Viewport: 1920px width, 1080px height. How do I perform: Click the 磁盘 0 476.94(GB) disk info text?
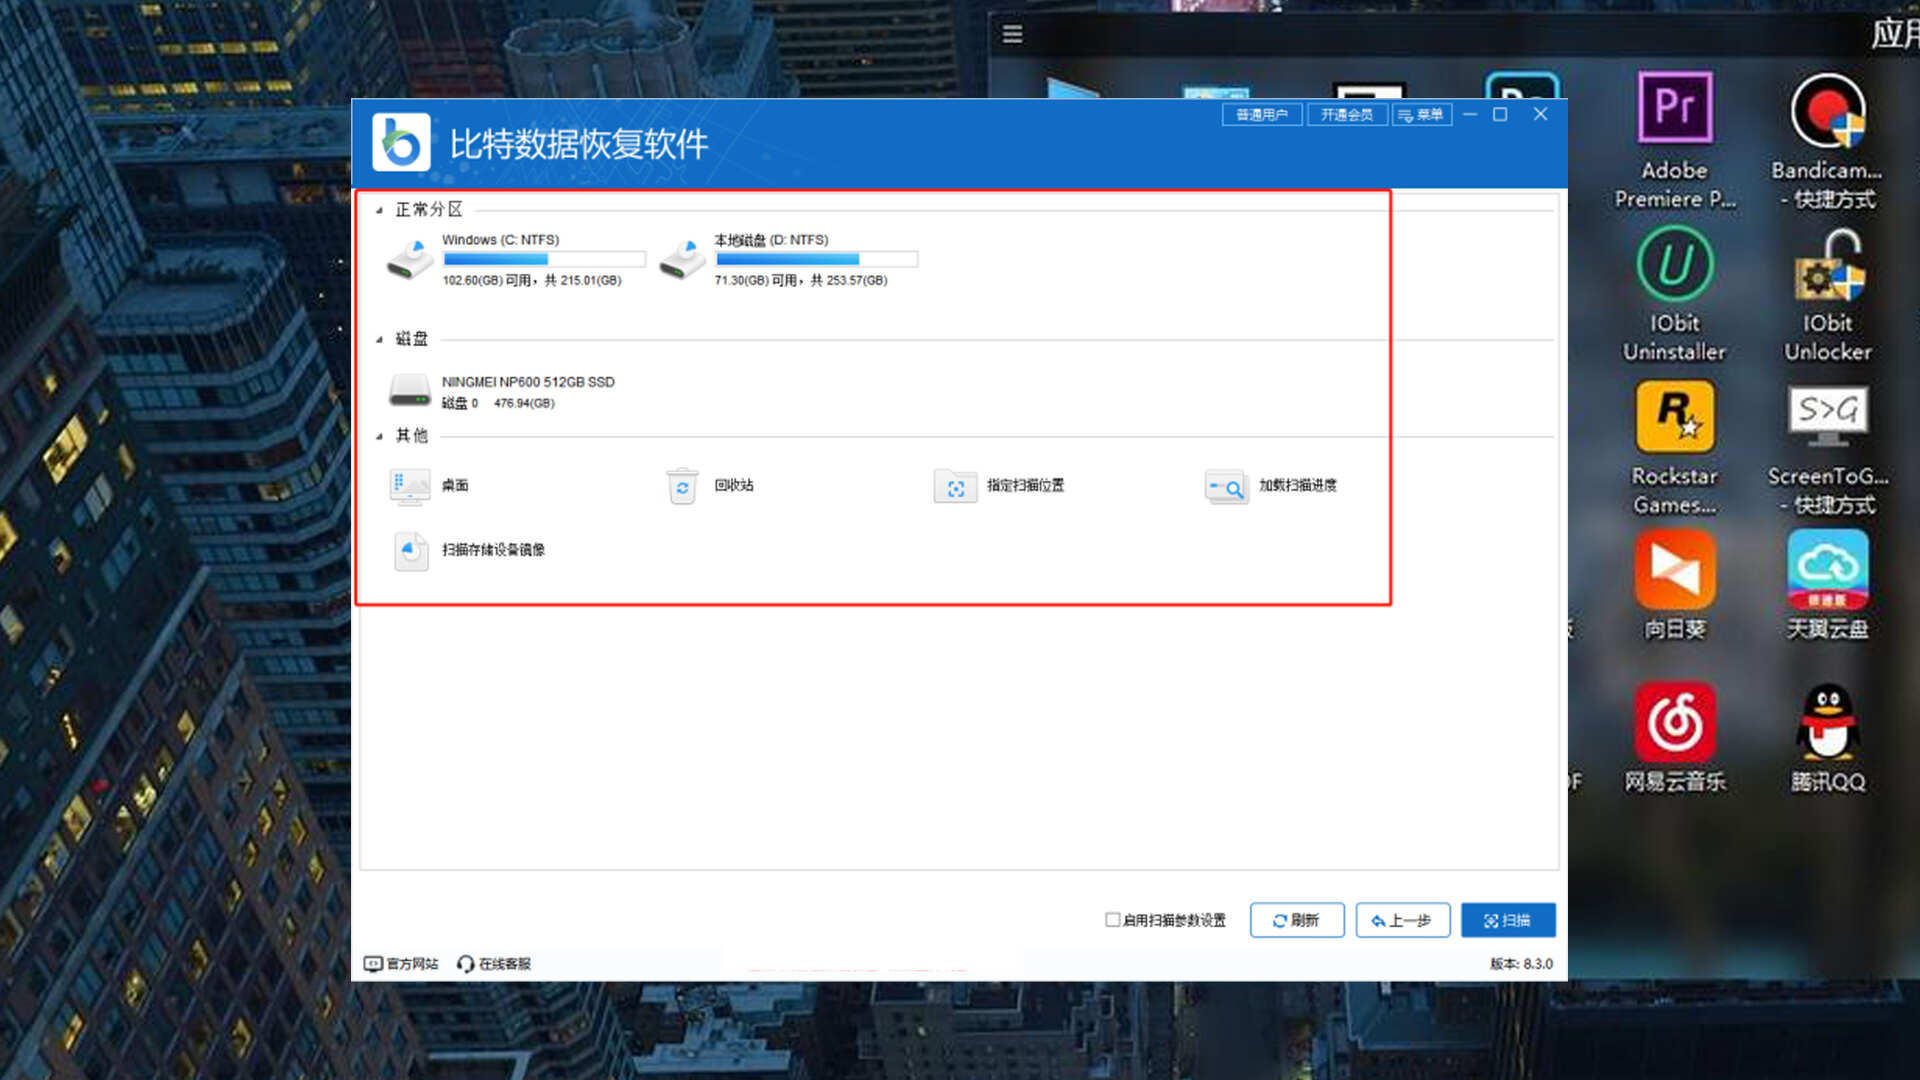click(498, 403)
